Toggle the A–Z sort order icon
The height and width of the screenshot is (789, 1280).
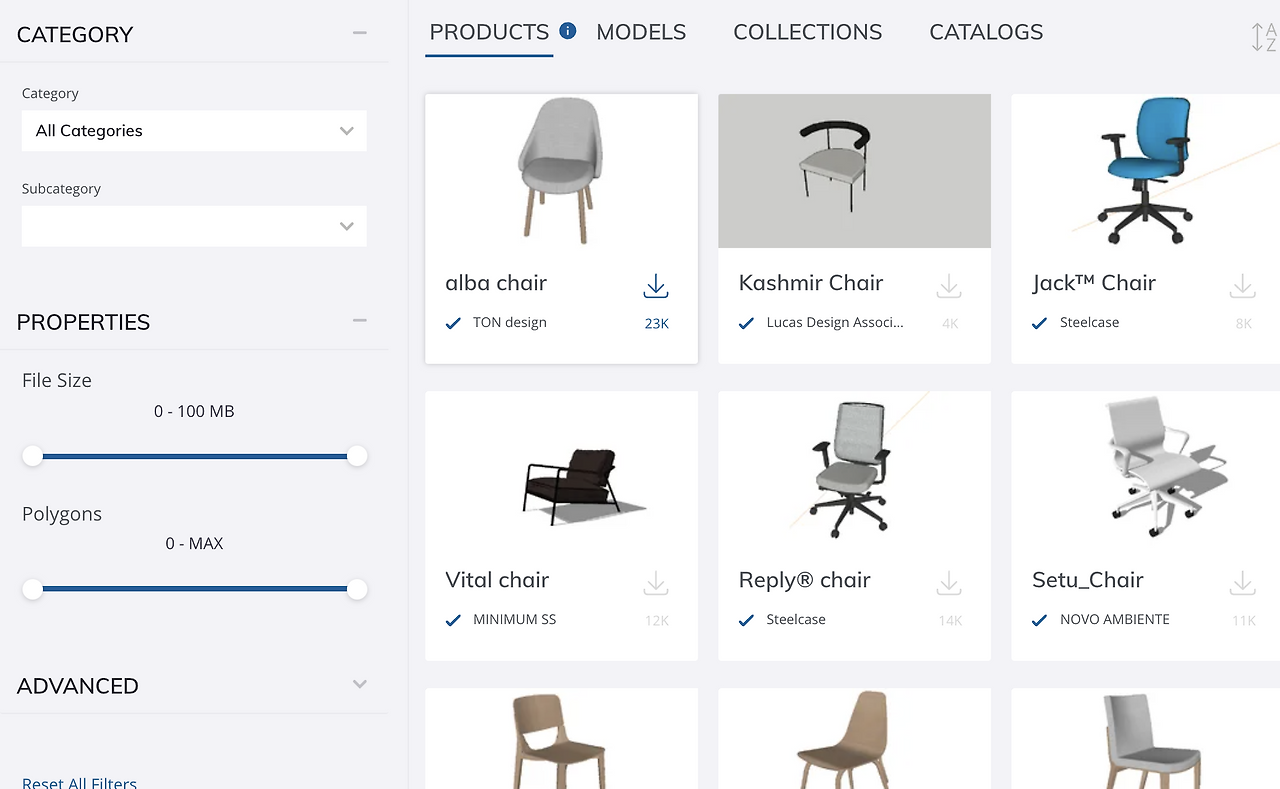coord(1263,37)
